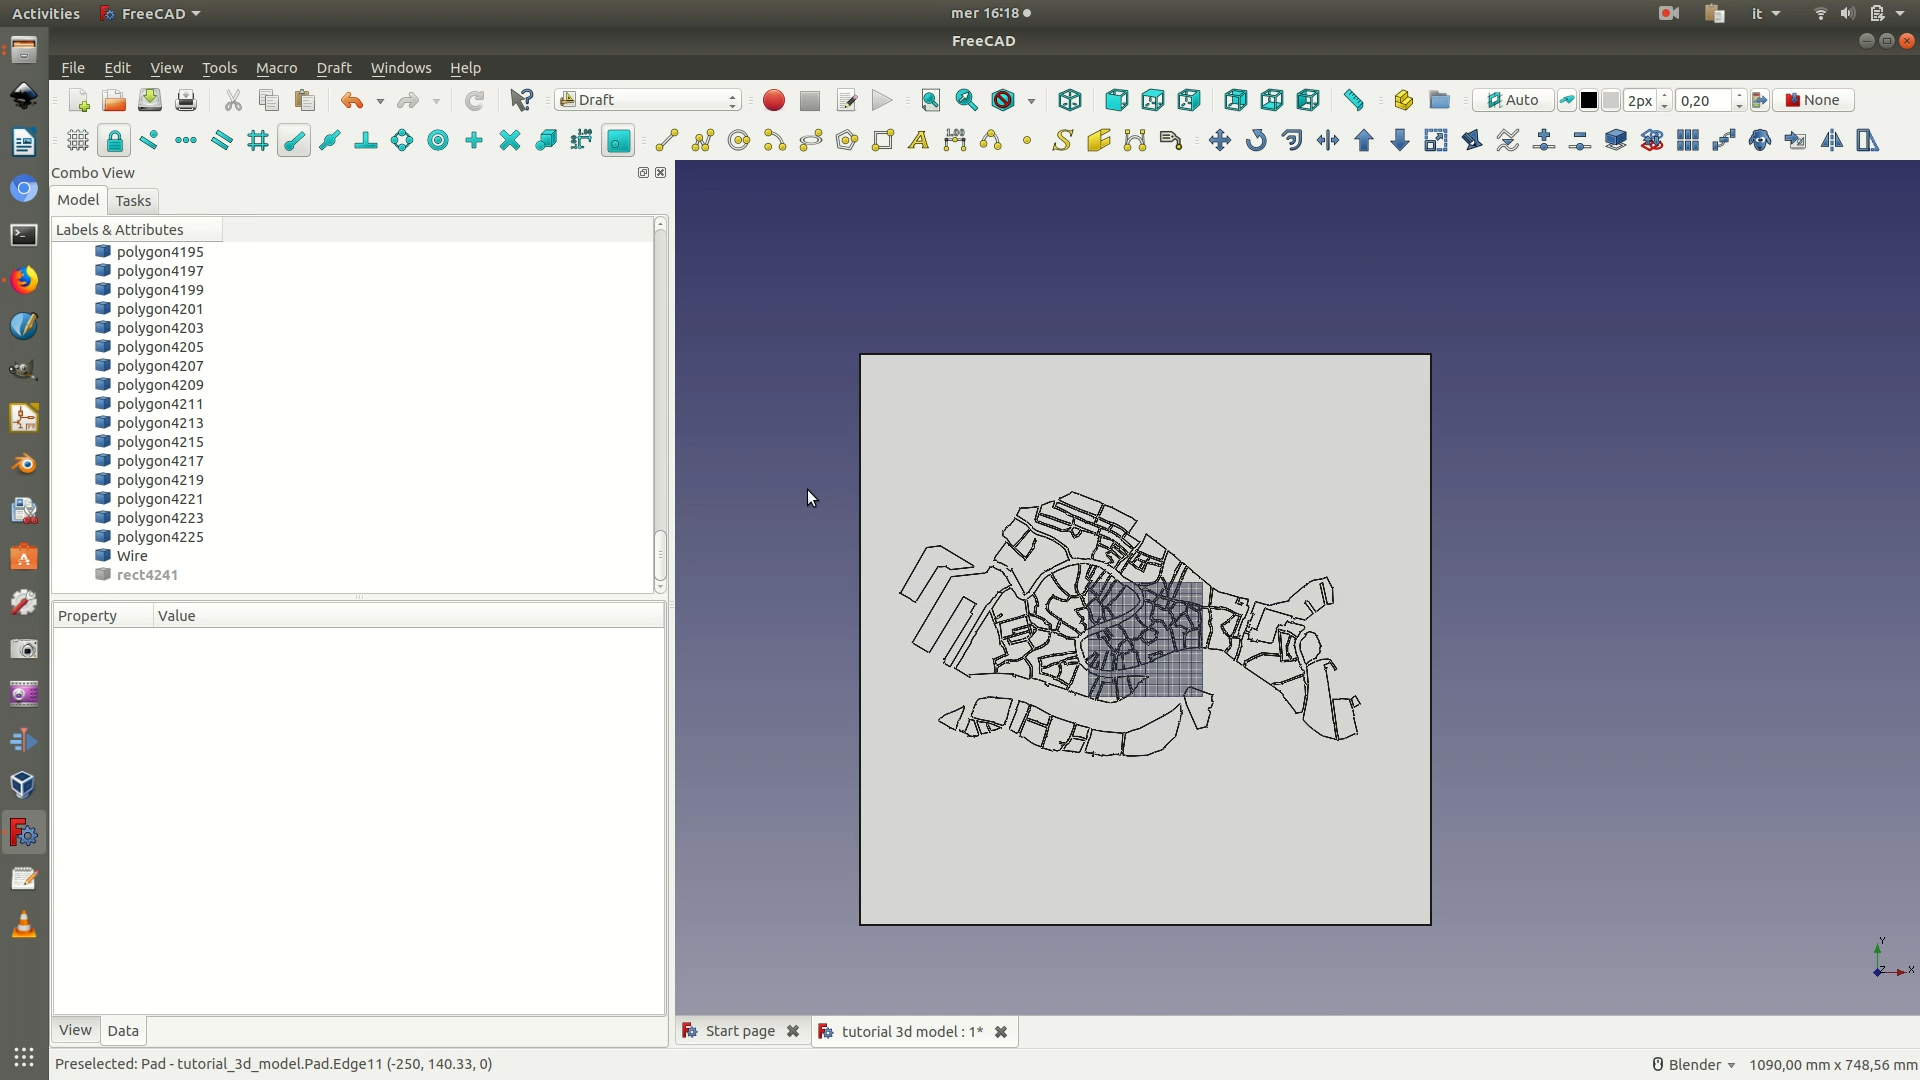The image size is (1920, 1080).
Task: Toggle snap to perpendicular
Action: coord(366,141)
